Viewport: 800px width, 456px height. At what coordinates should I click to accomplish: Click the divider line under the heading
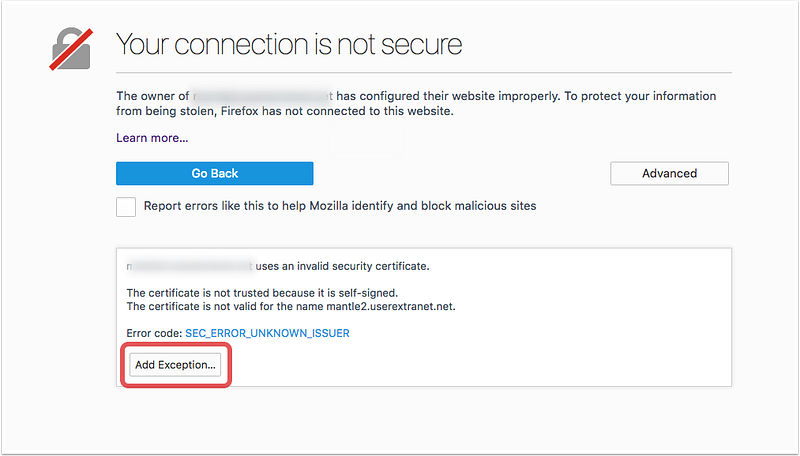[x=424, y=73]
